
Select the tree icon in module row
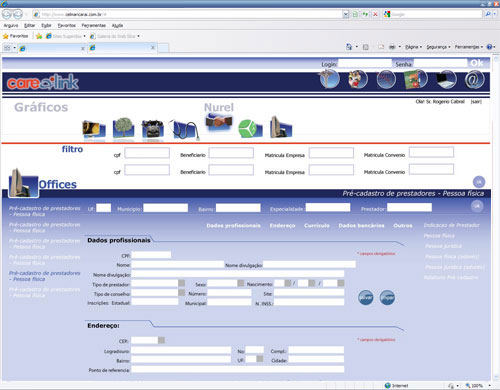click(x=123, y=128)
